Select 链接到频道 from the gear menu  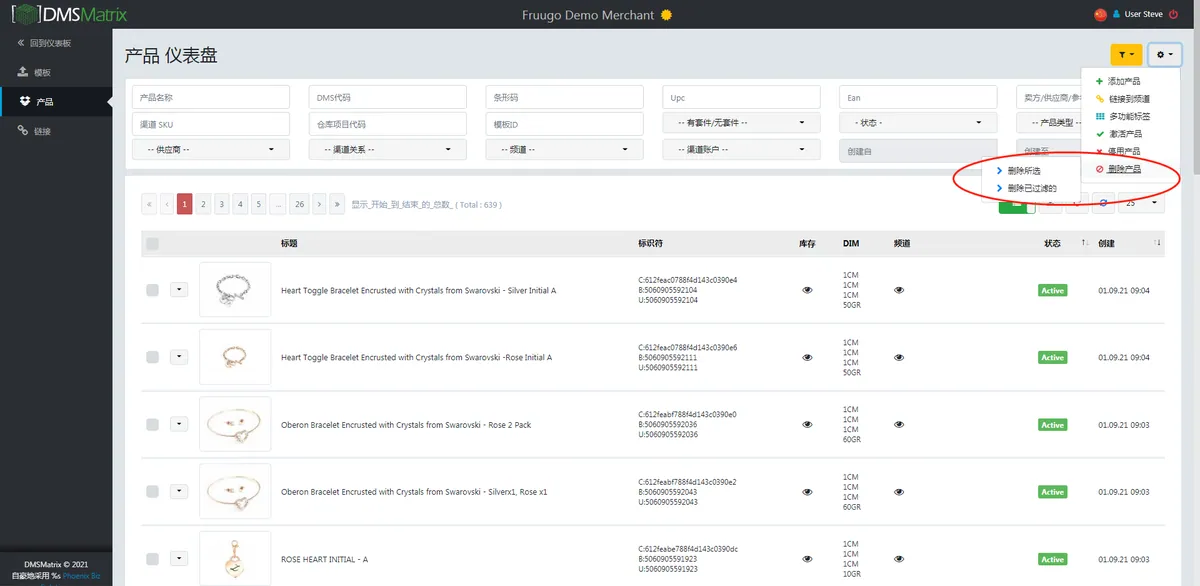click(x=1130, y=99)
